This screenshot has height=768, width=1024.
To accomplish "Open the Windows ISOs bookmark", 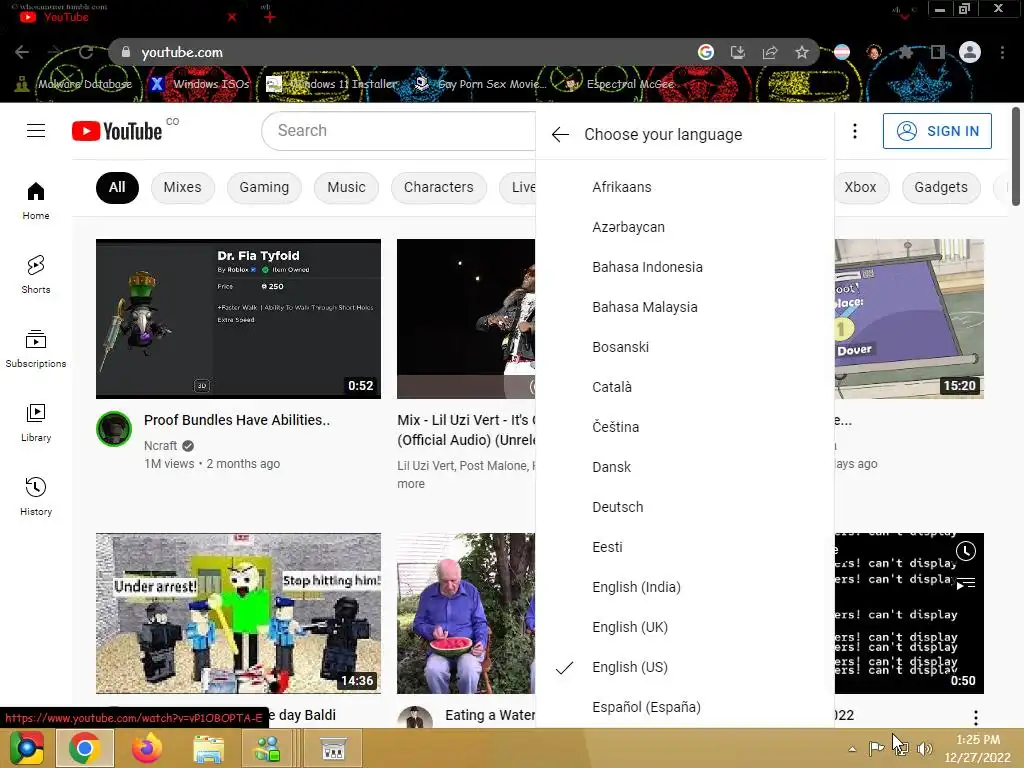I will pos(200,84).
